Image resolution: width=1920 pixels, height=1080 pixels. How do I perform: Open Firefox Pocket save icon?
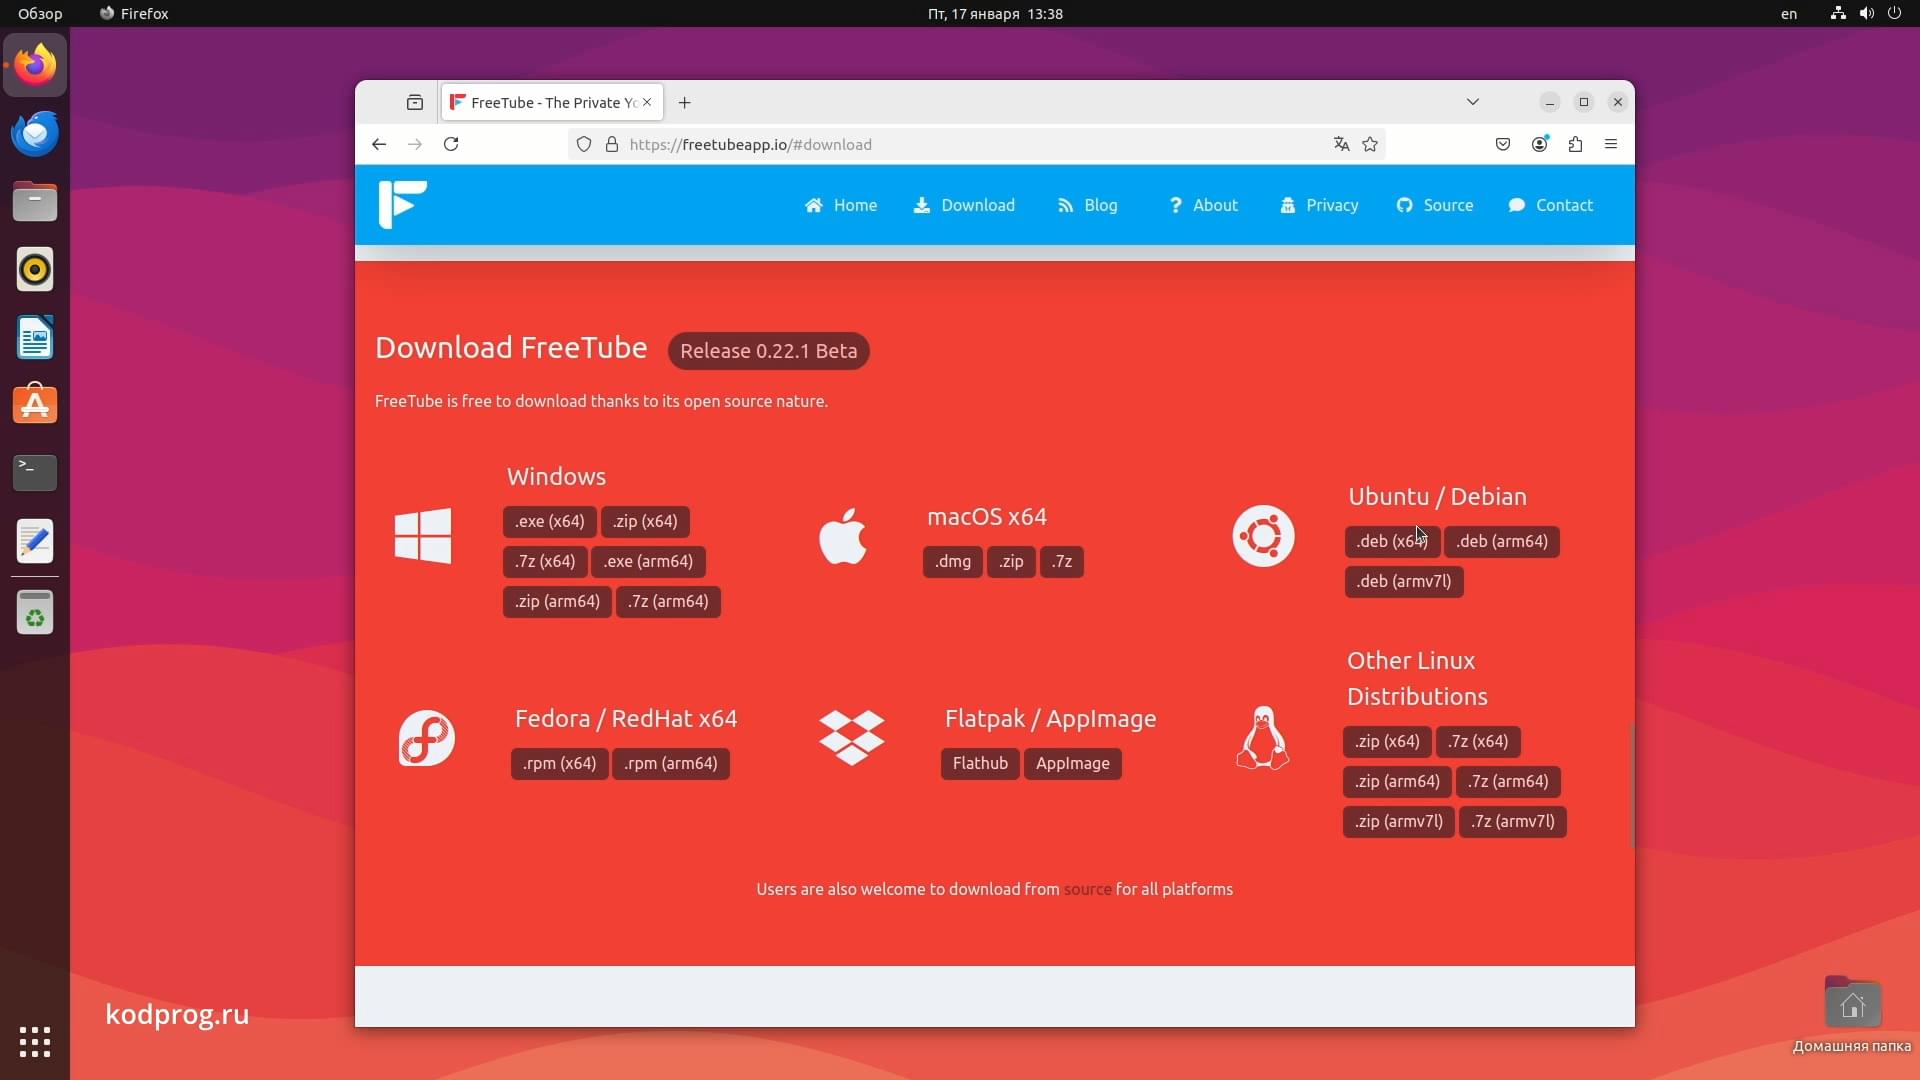point(1503,144)
